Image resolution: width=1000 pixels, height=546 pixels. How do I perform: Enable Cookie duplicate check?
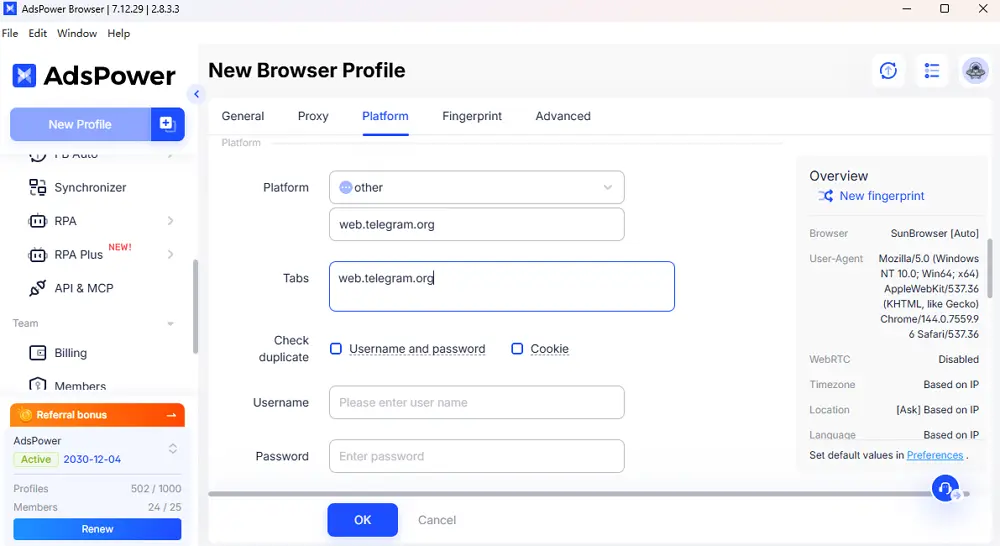[x=517, y=349]
